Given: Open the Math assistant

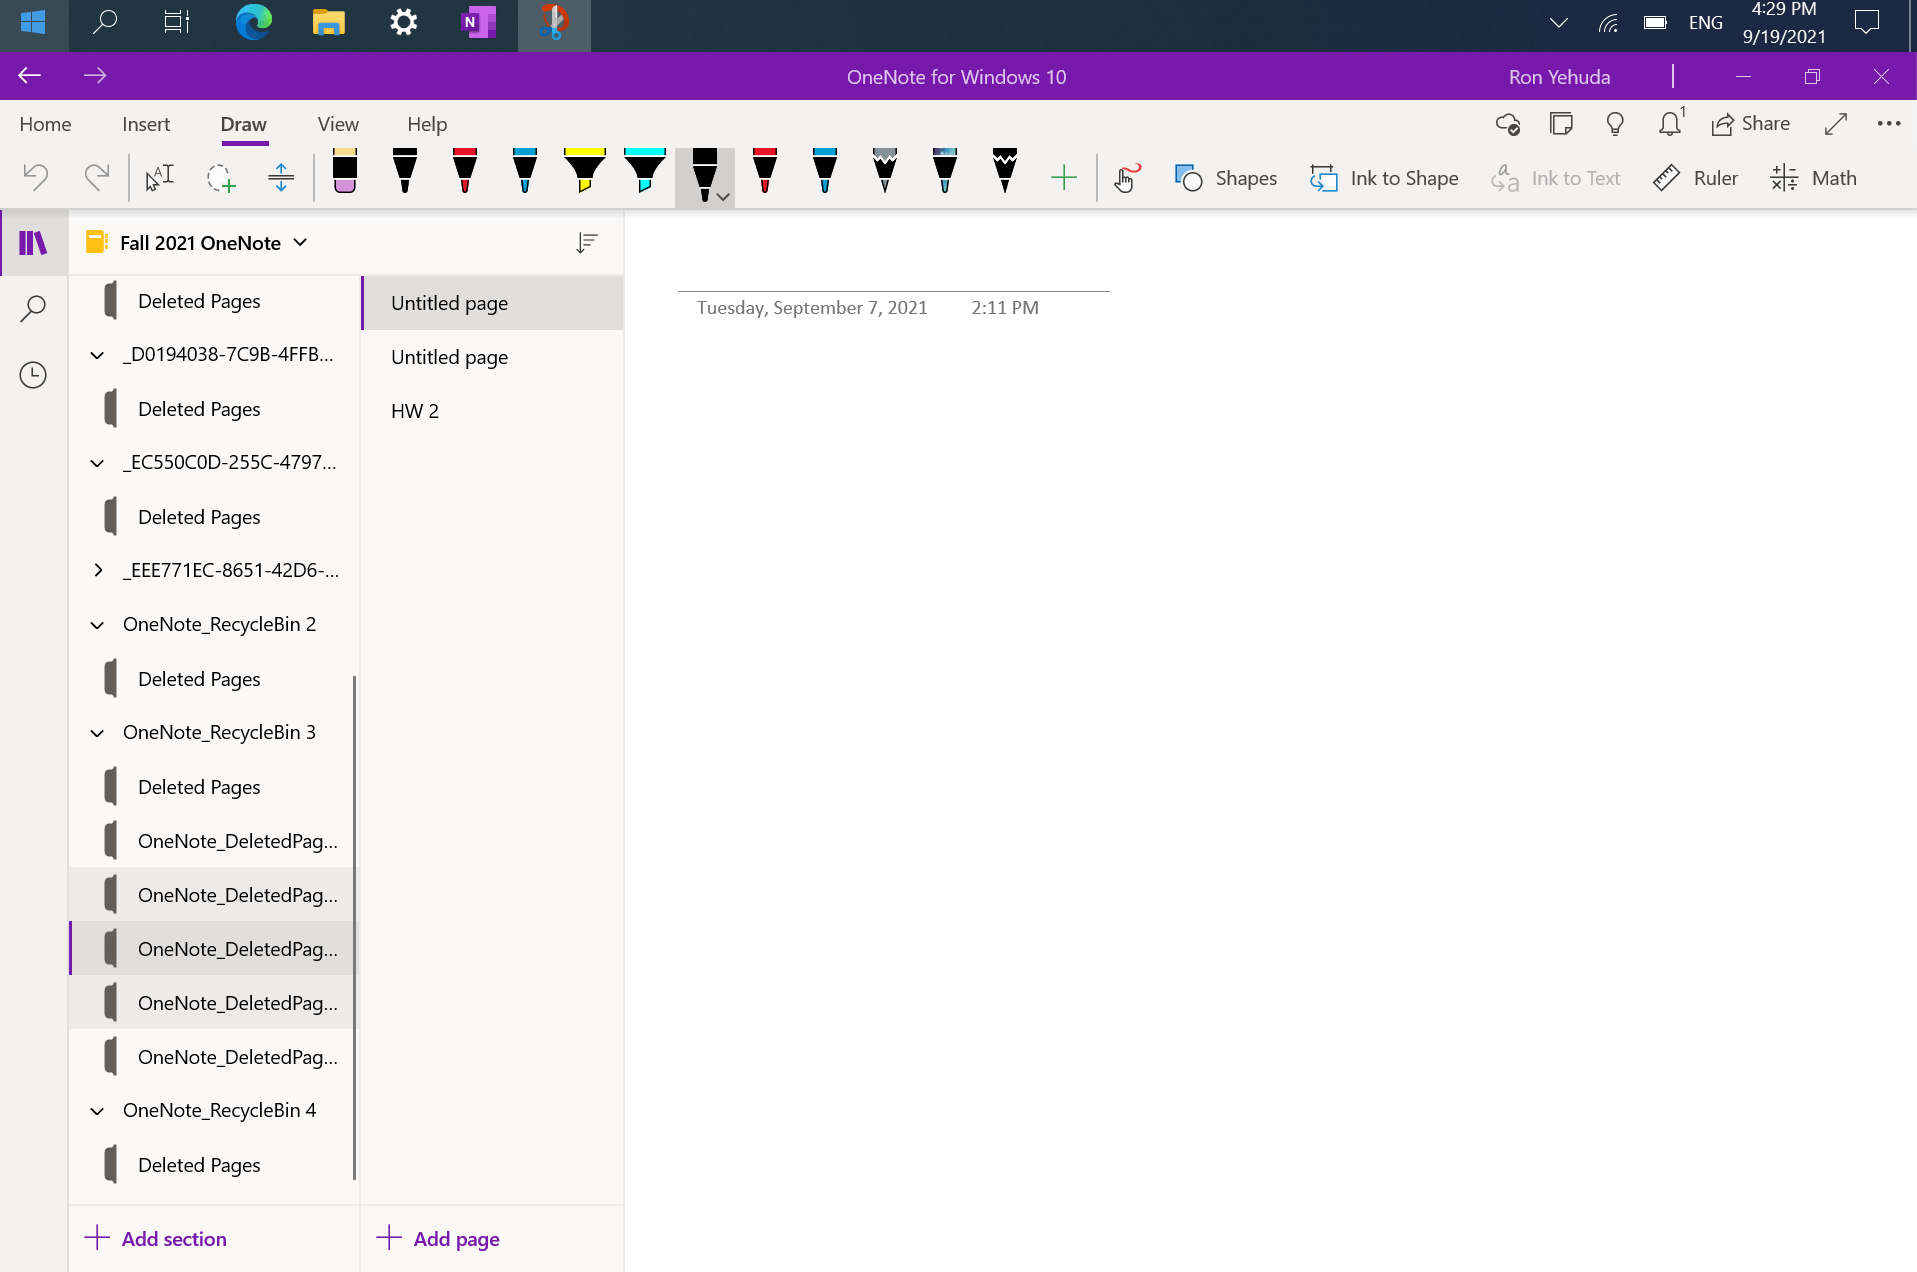Looking at the screenshot, I should coord(1813,177).
